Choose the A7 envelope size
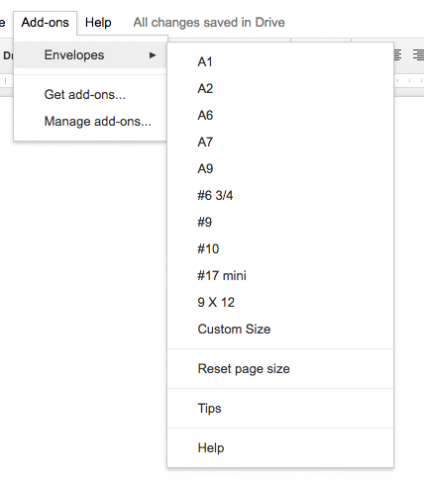 click(280, 142)
